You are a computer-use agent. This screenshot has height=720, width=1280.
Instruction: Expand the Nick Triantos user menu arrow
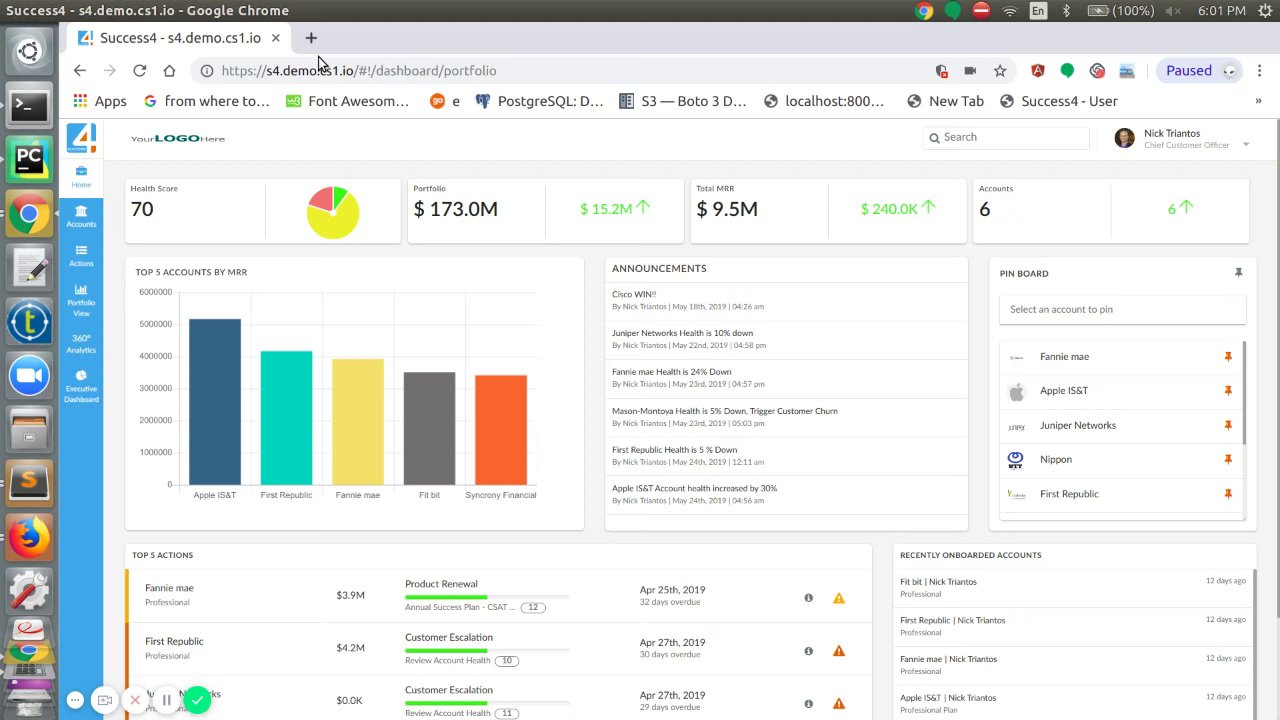(1246, 145)
